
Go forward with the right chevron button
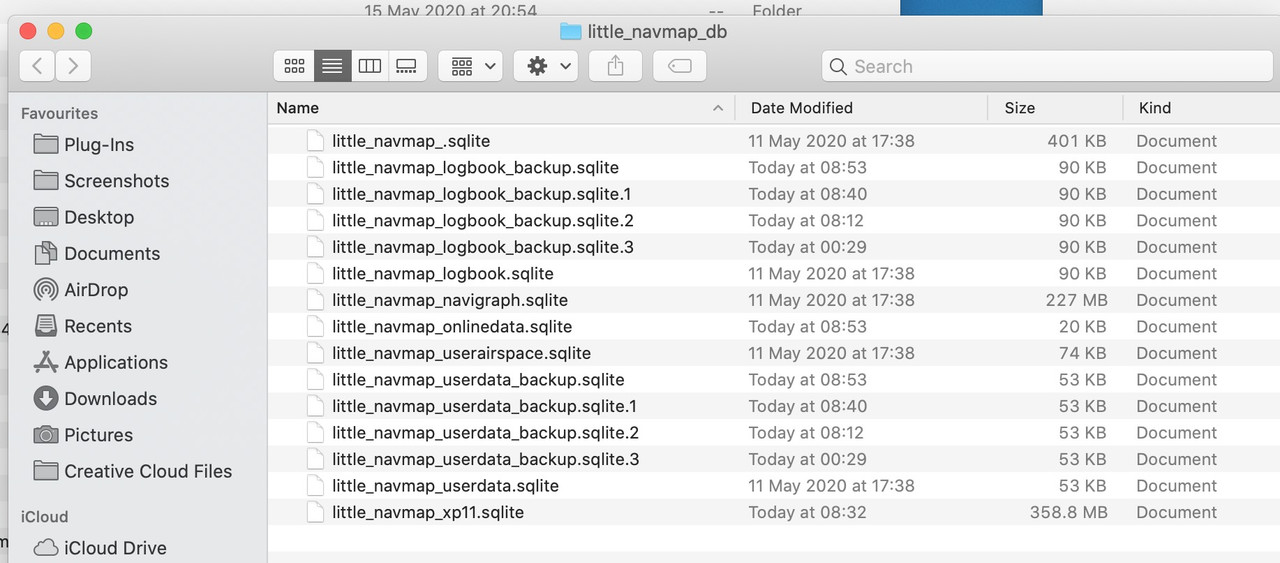[x=72, y=66]
